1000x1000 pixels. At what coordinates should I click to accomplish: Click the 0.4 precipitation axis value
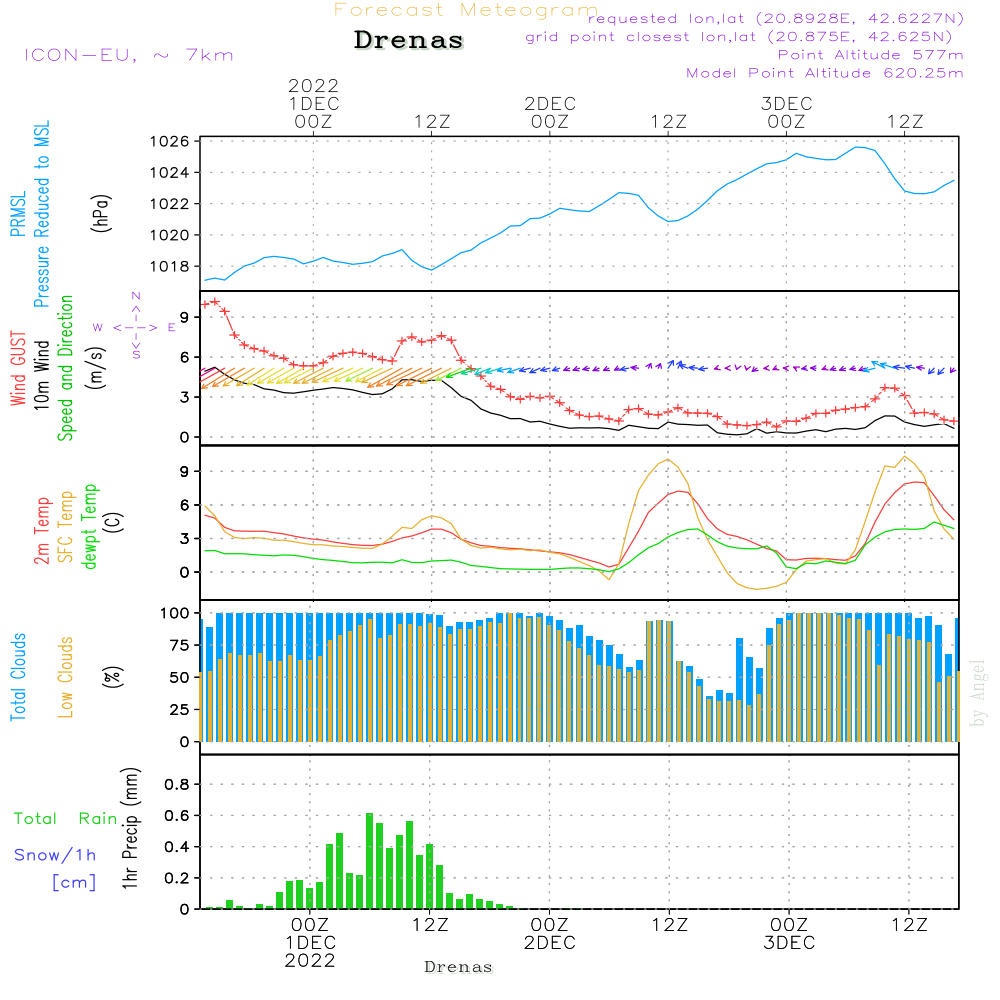point(177,847)
